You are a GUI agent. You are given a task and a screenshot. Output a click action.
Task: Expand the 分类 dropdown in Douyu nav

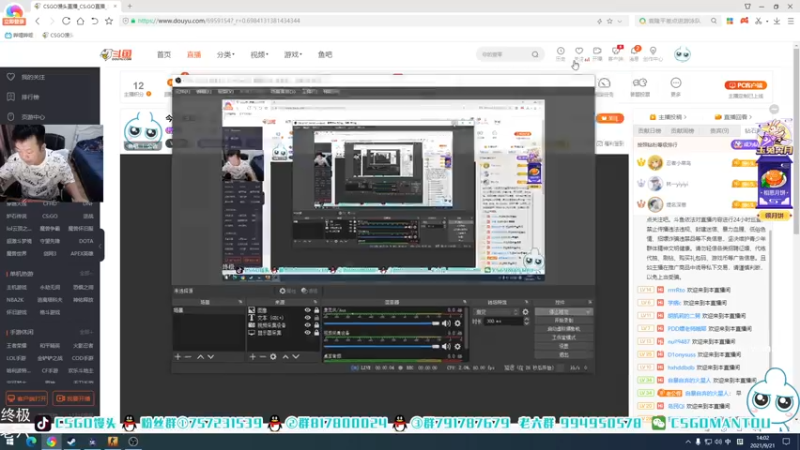point(226,55)
